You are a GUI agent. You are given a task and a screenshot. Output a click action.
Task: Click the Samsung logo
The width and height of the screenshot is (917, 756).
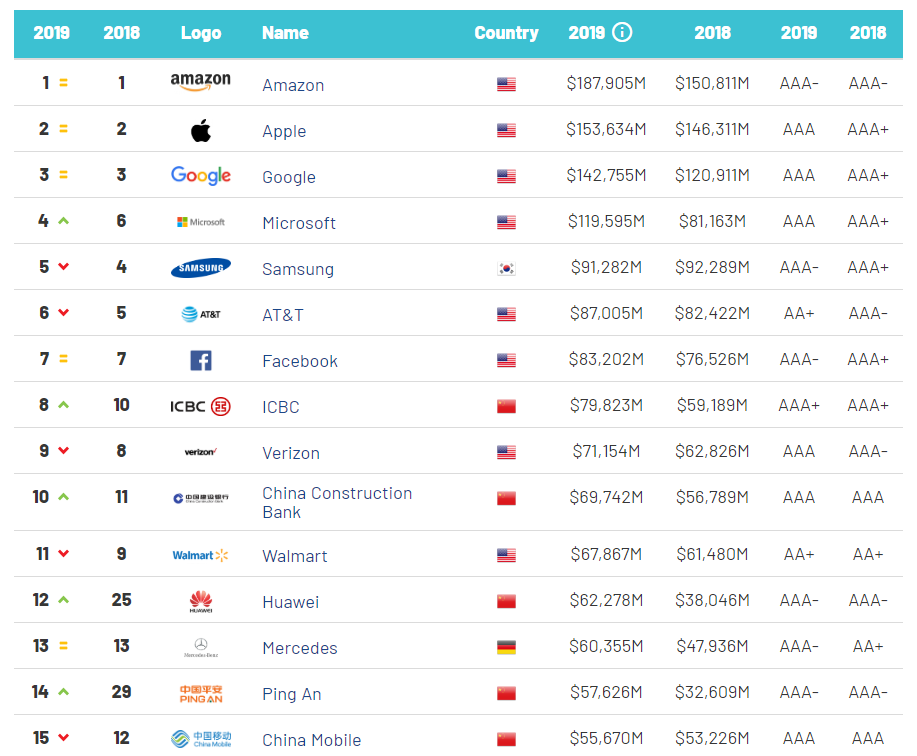tap(201, 268)
